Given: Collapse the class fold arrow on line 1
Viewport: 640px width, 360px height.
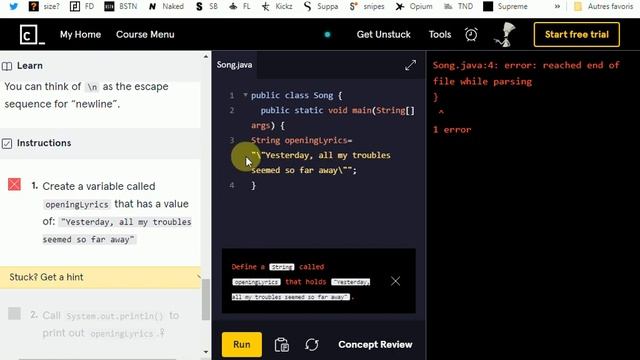Looking at the screenshot, I should 245,95.
